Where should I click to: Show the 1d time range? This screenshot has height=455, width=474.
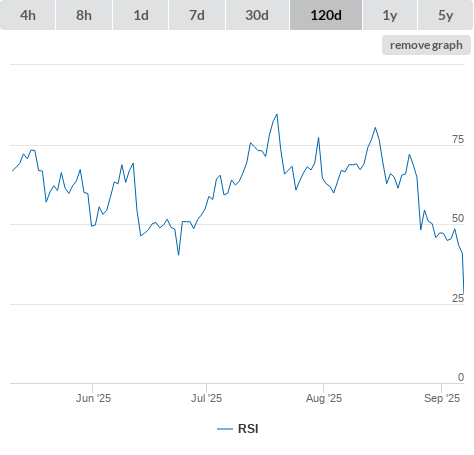(x=141, y=15)
